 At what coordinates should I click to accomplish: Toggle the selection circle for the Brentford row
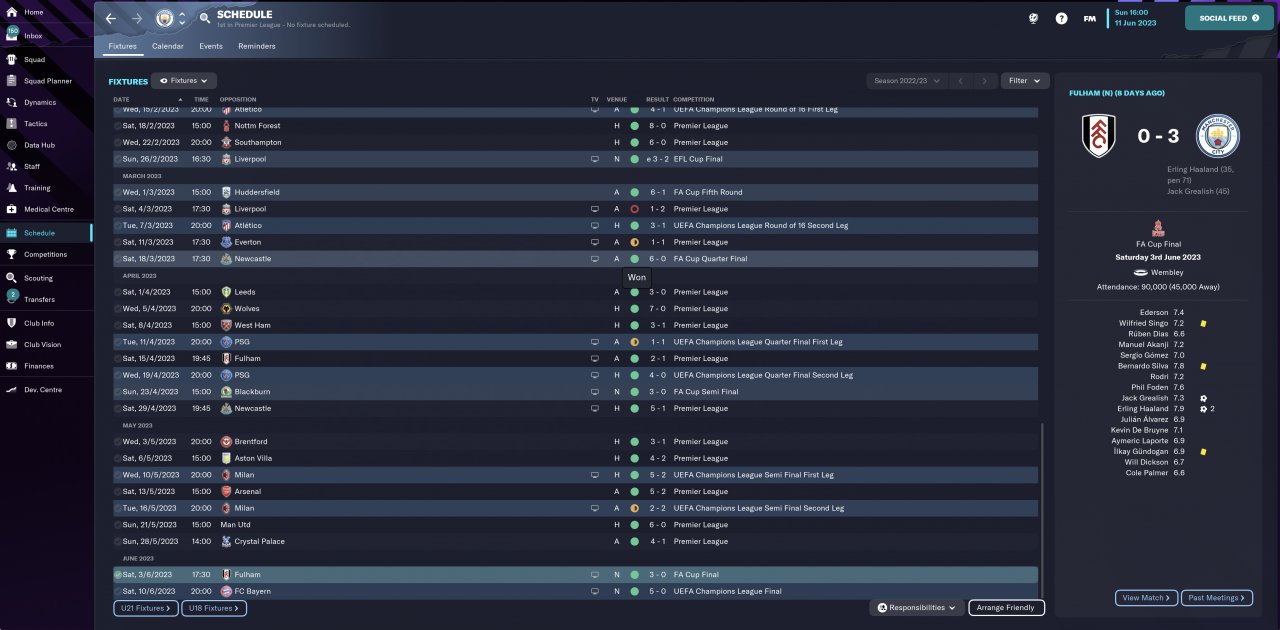(118, 441)
